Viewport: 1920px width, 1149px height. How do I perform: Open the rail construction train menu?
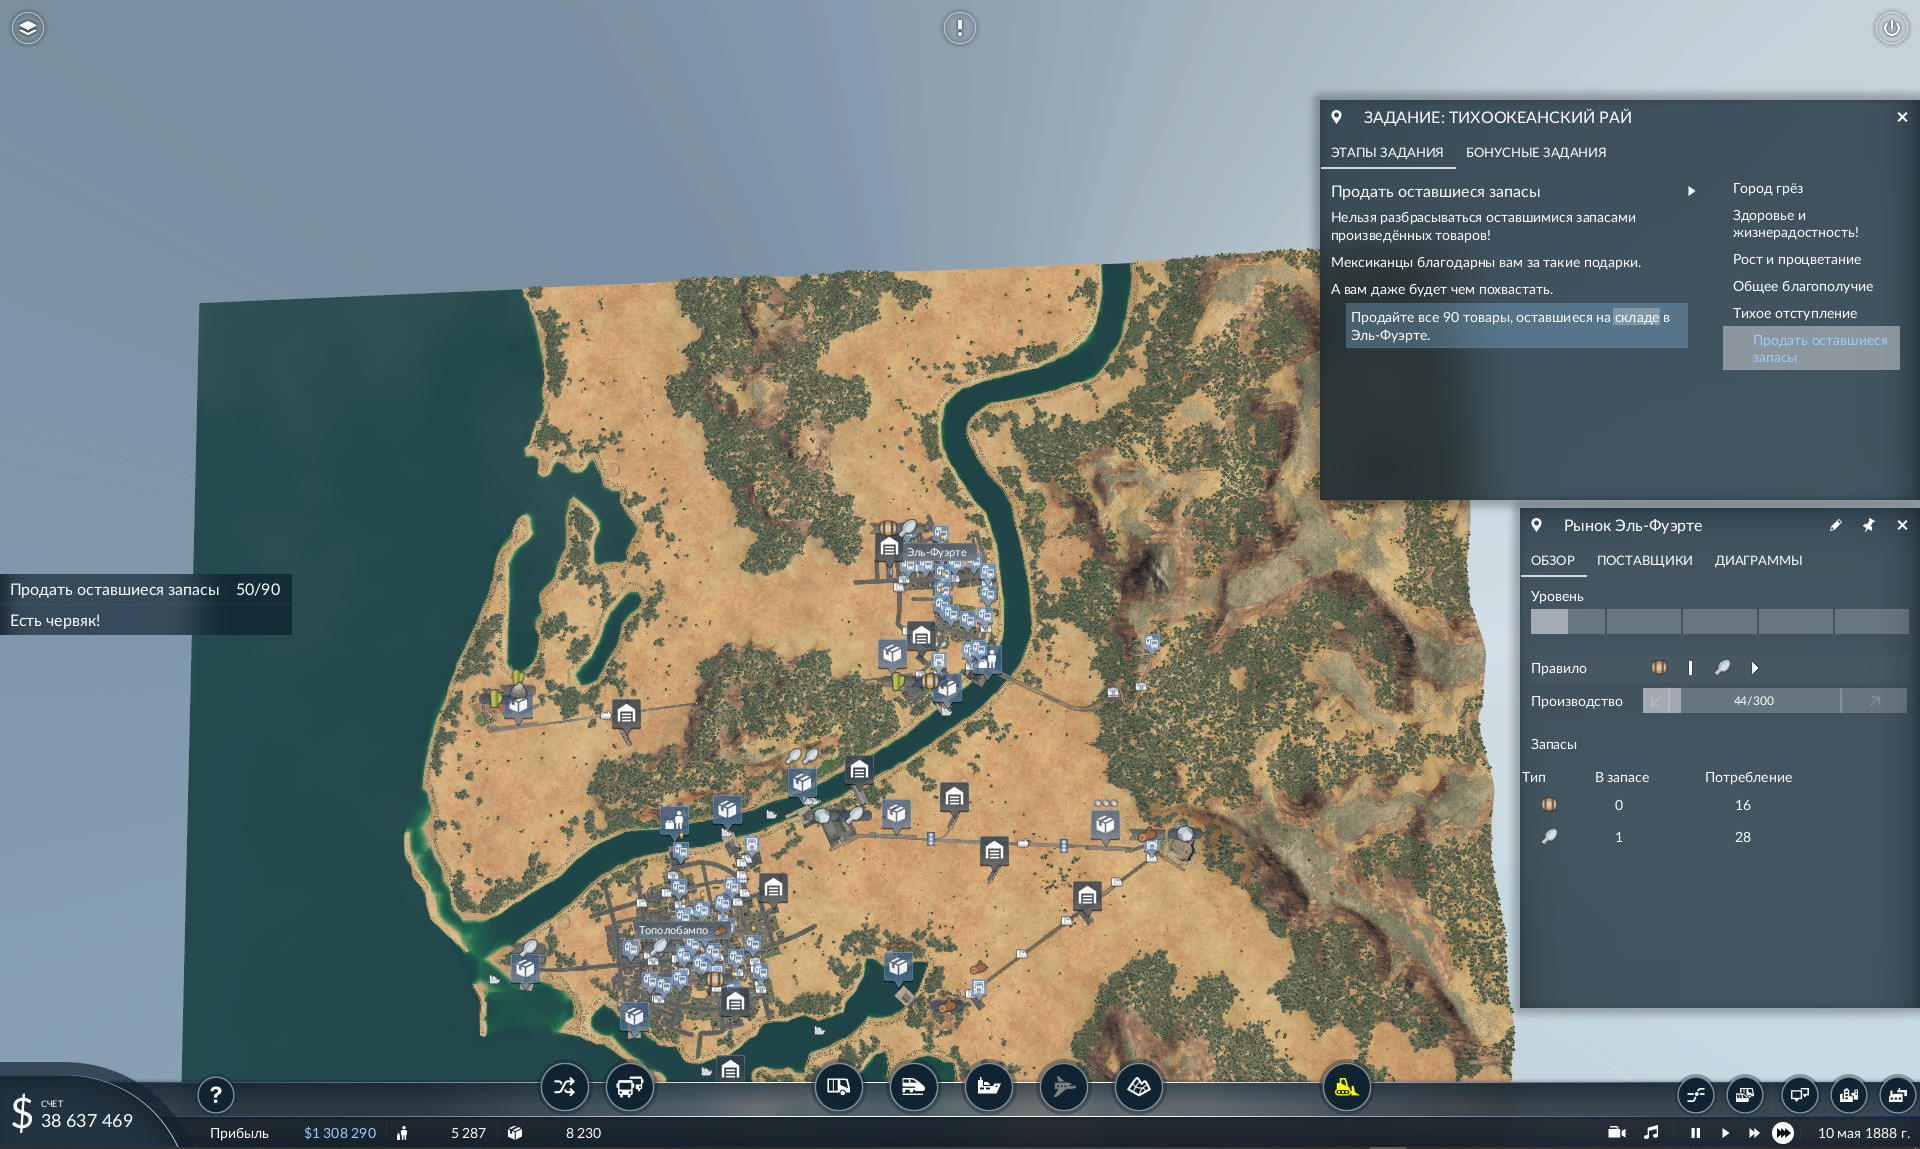point(914,1087)
